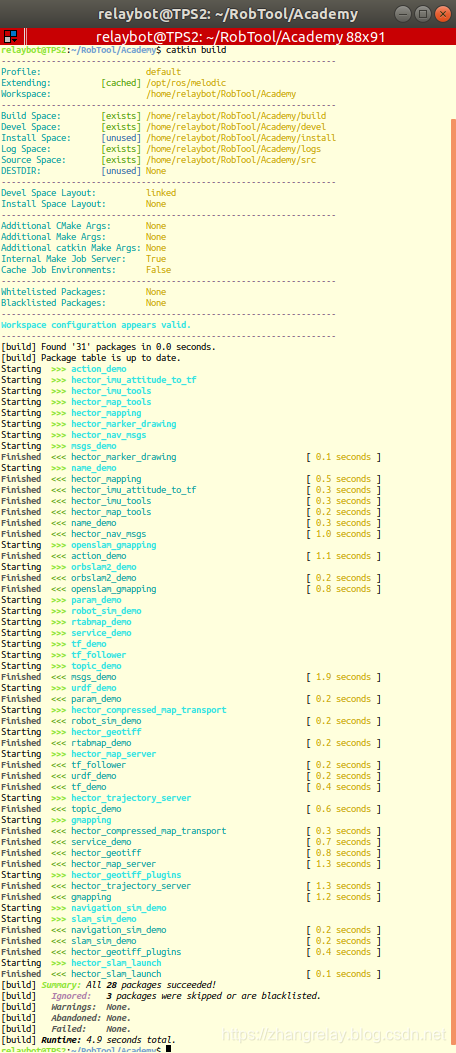Click the Build Space path ending in '/build'

236,116
